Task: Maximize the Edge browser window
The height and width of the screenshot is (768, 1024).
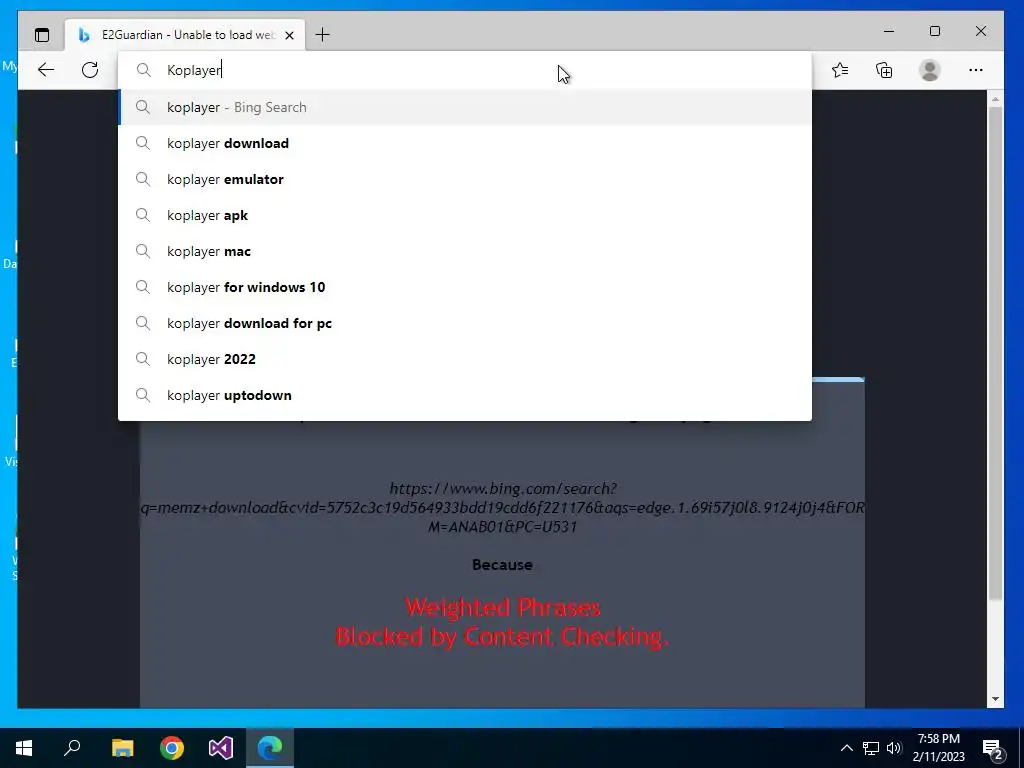Action: [935, 31]
